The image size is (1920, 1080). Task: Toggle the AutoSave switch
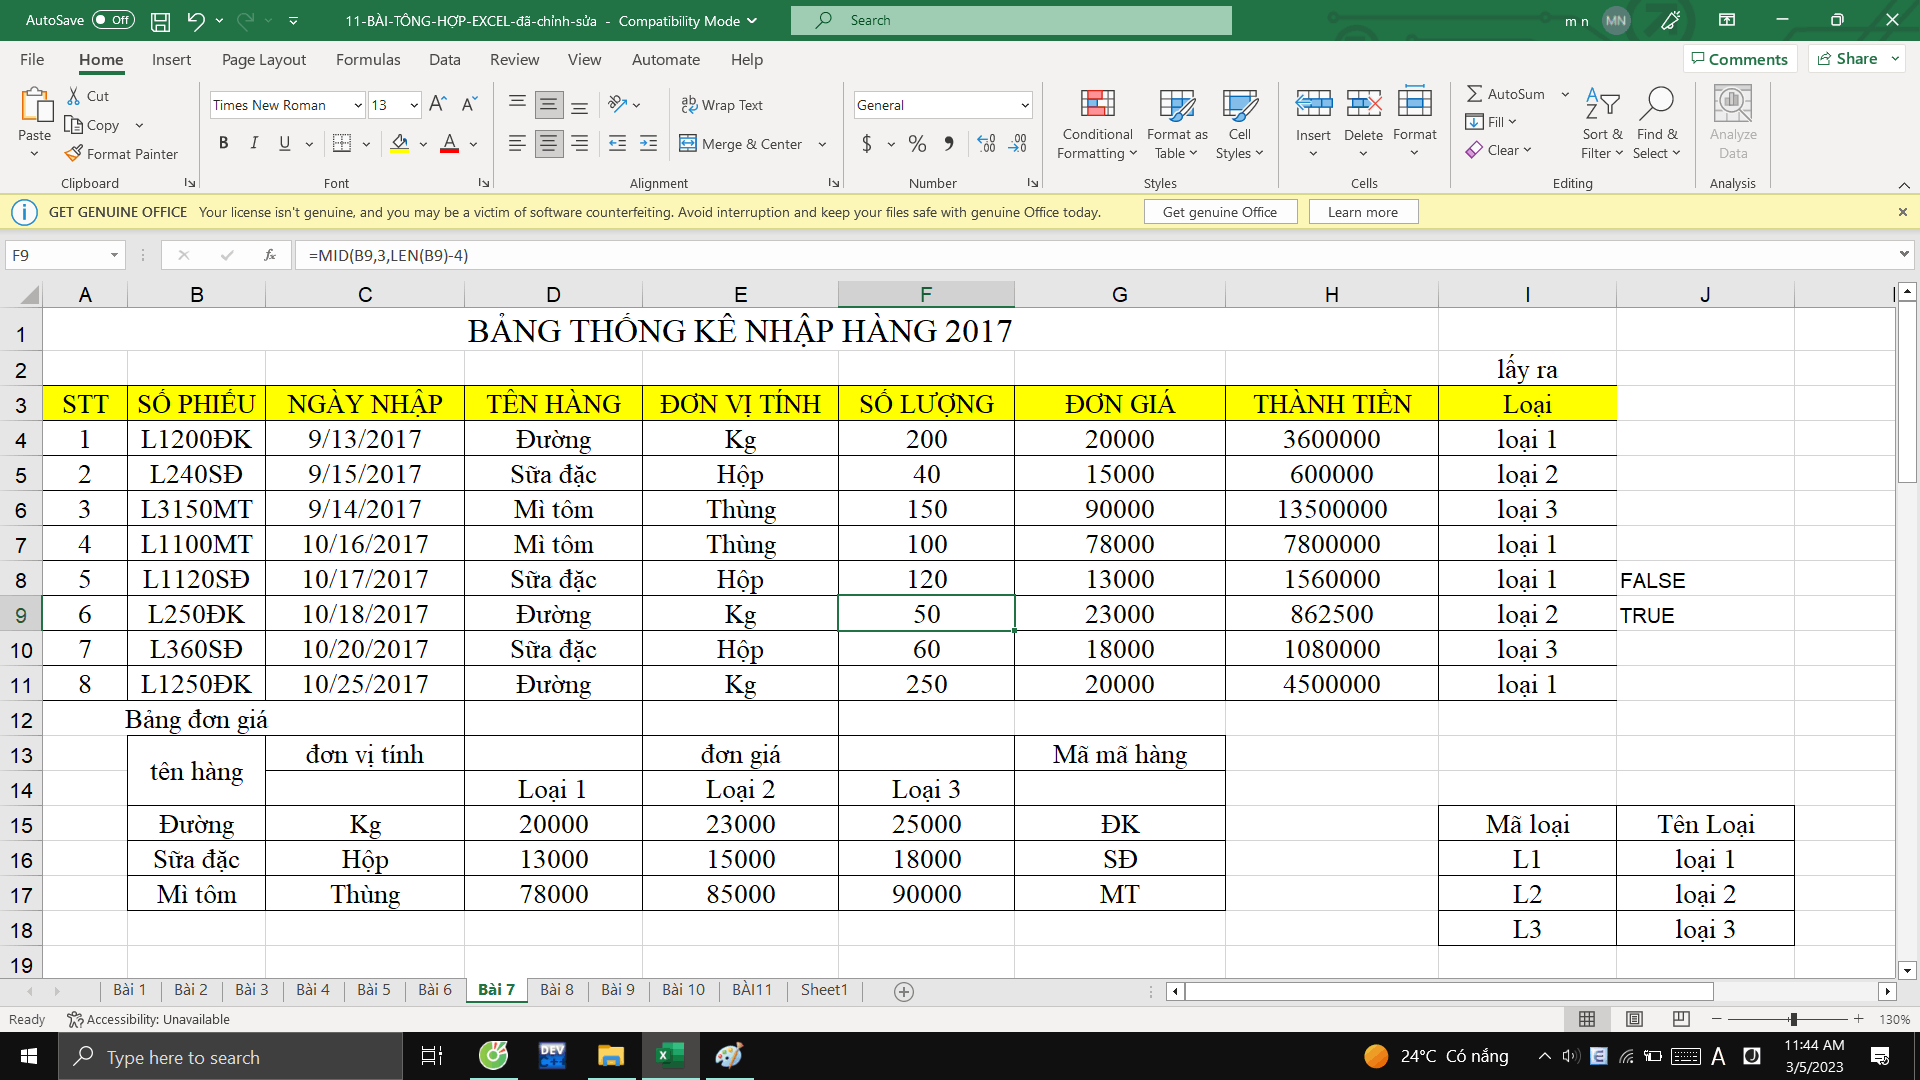pos(113,20)
